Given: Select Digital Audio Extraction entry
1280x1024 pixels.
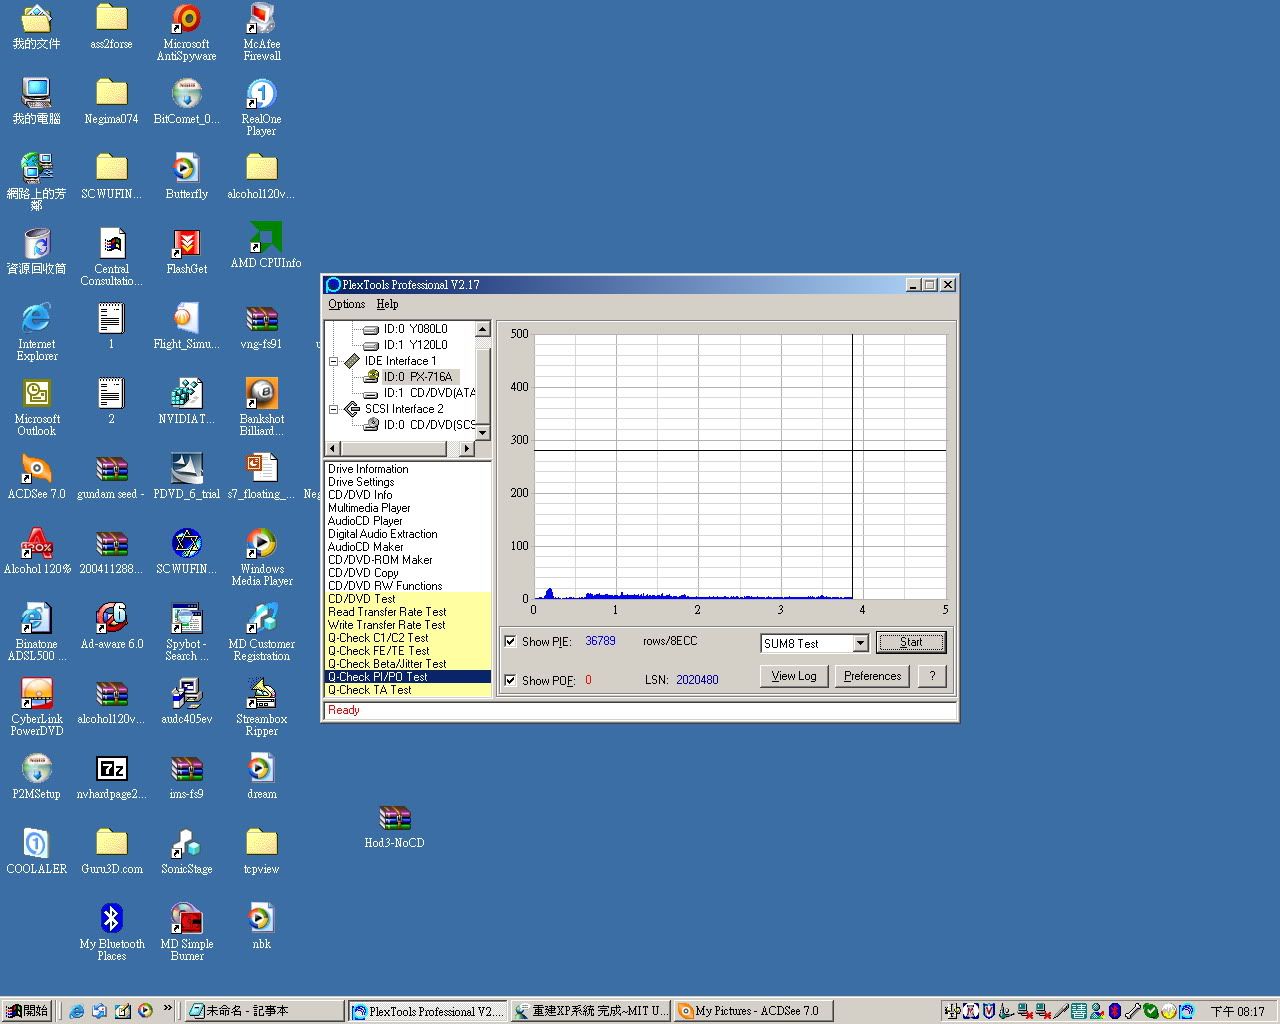Looking at the screenshot, I should [x=383, y=534].
